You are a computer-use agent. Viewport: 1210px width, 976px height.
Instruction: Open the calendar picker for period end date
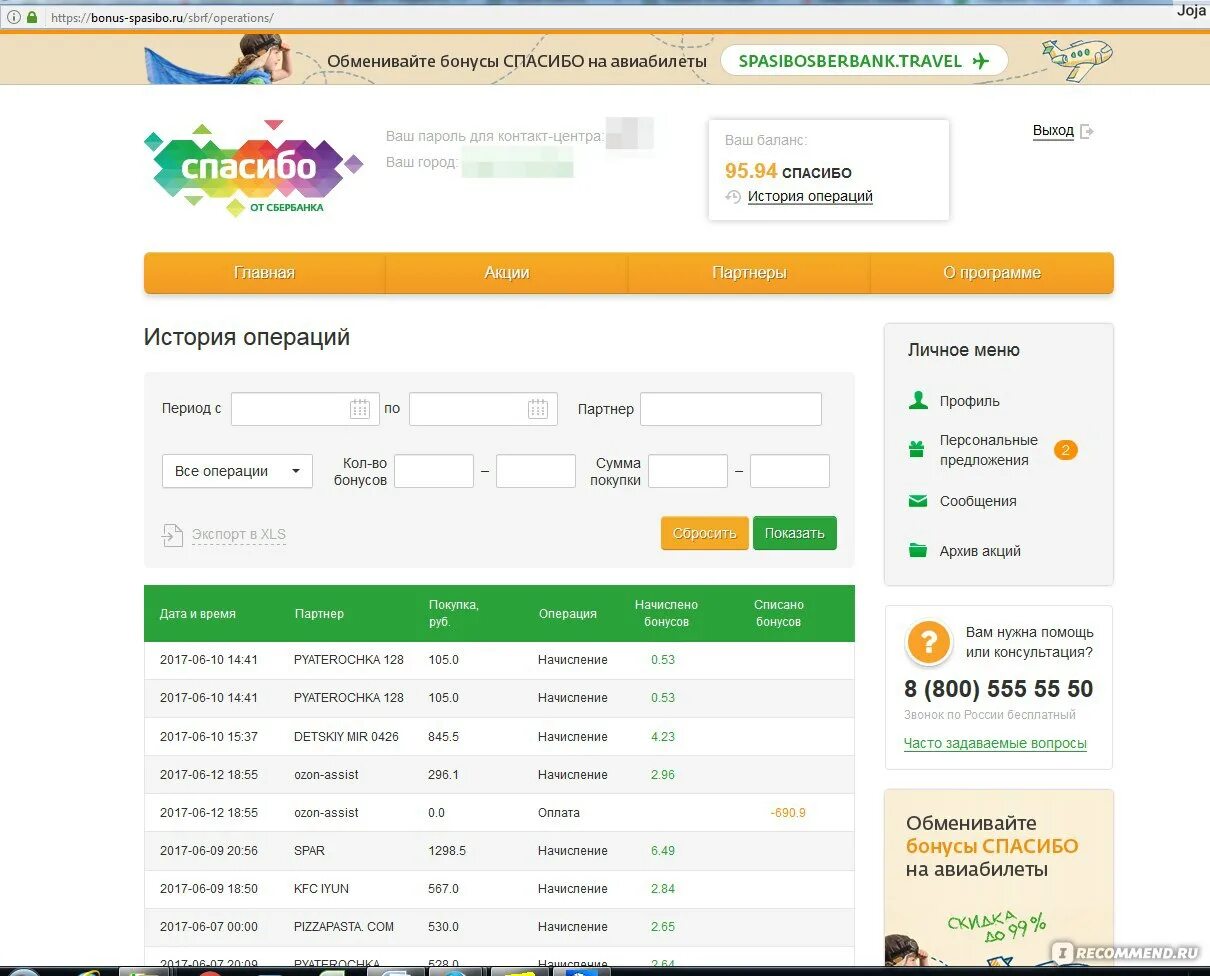point(537,409)
